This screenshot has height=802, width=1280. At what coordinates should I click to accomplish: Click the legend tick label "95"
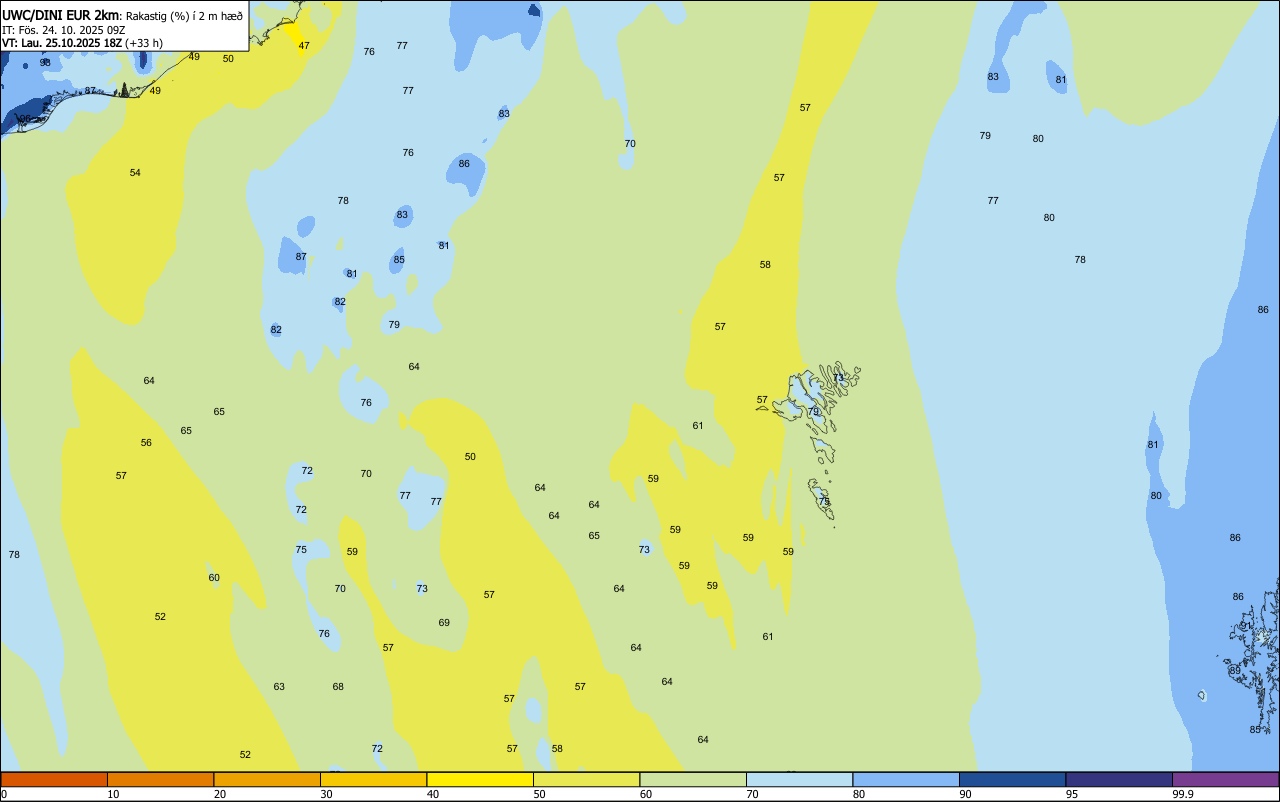[1072, 794]
